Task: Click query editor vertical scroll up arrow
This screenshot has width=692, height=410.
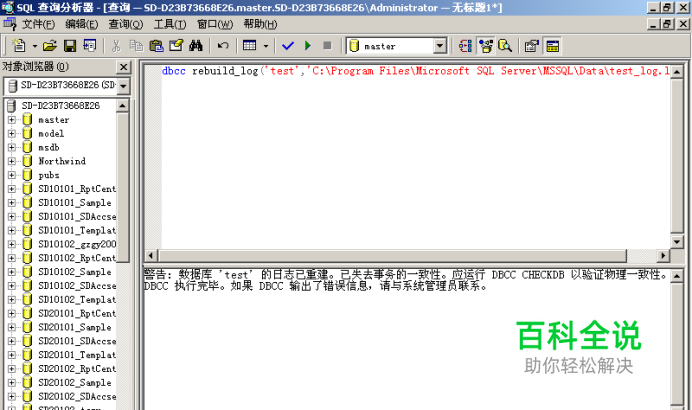Action: click(677, 71)
